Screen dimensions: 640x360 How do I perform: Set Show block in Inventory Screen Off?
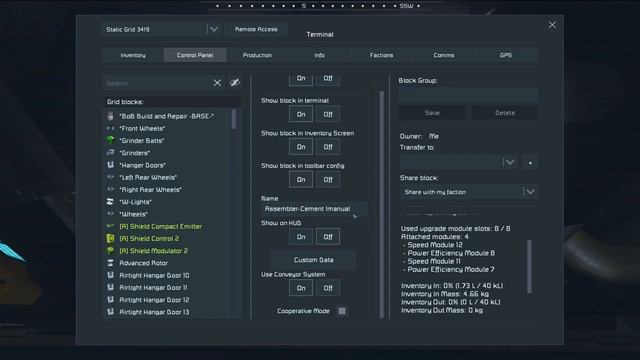click(328, 147)
